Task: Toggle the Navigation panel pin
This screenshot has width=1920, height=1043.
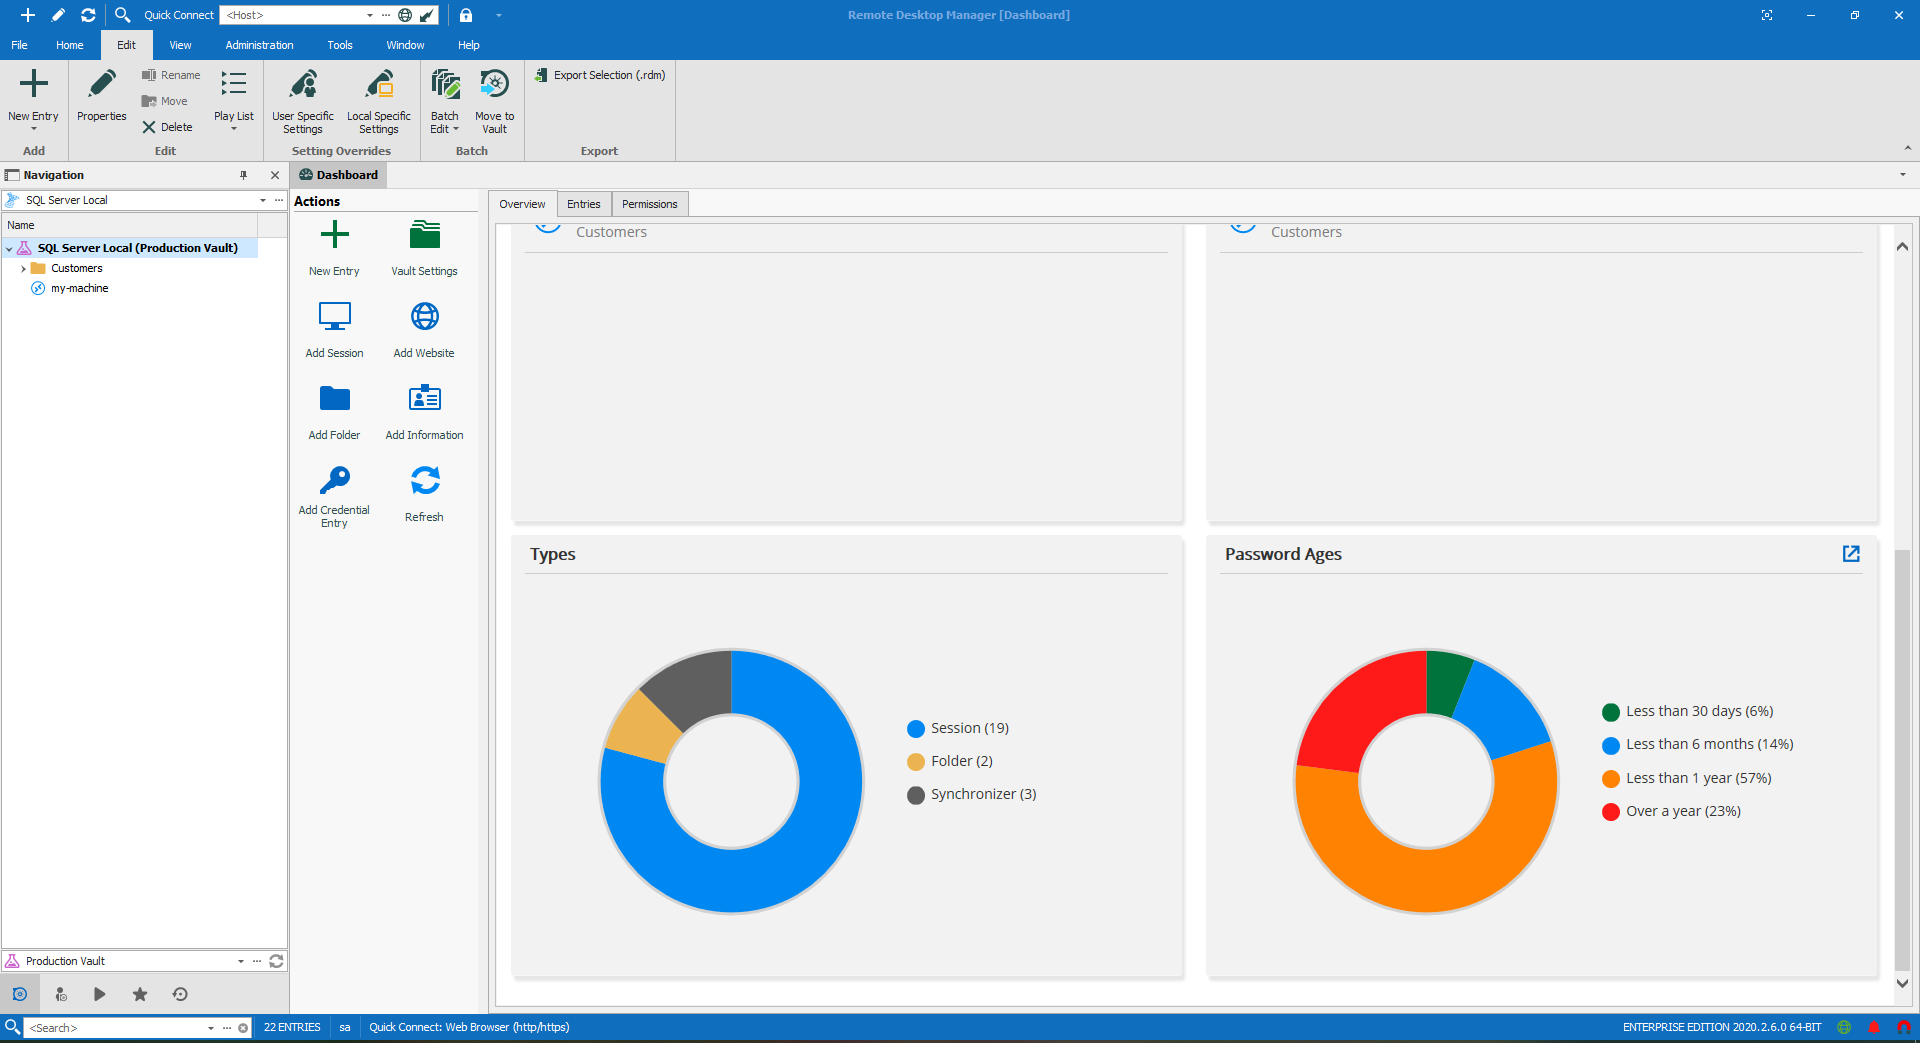Action: coord(243,175)
